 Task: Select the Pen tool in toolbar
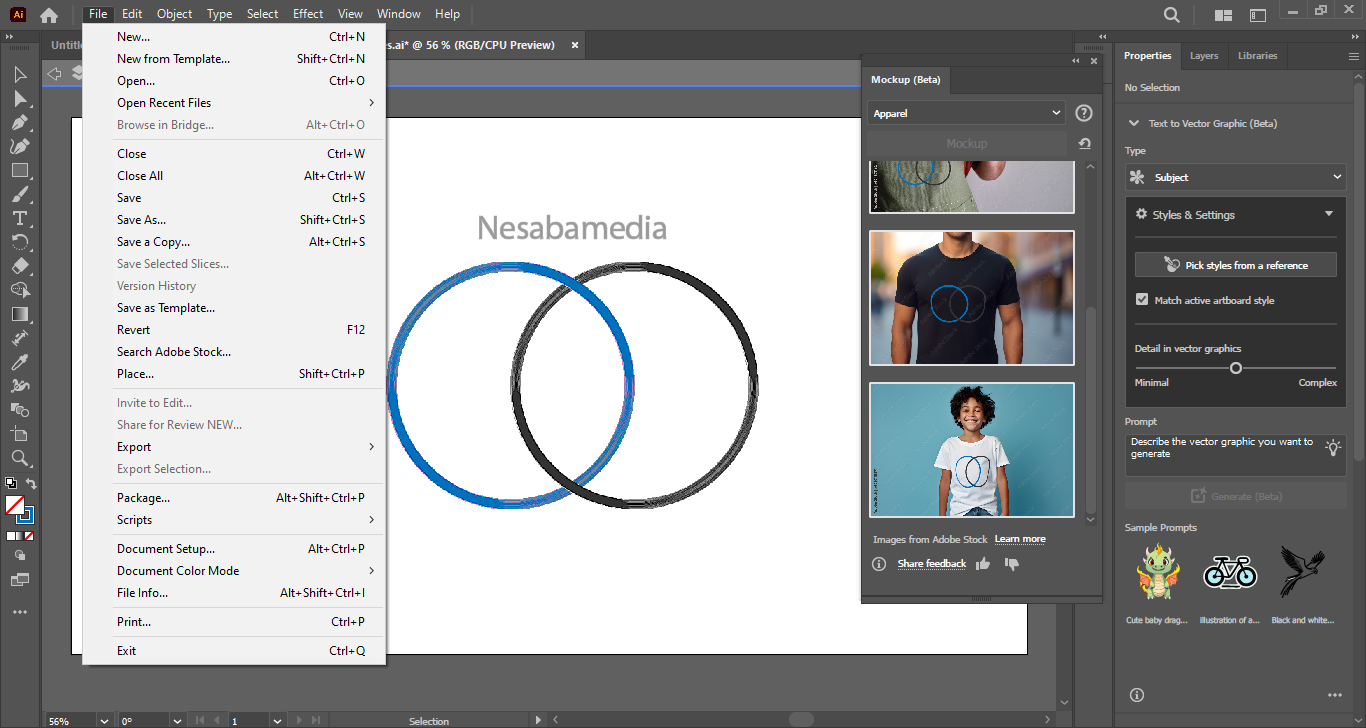click(20, 122)
